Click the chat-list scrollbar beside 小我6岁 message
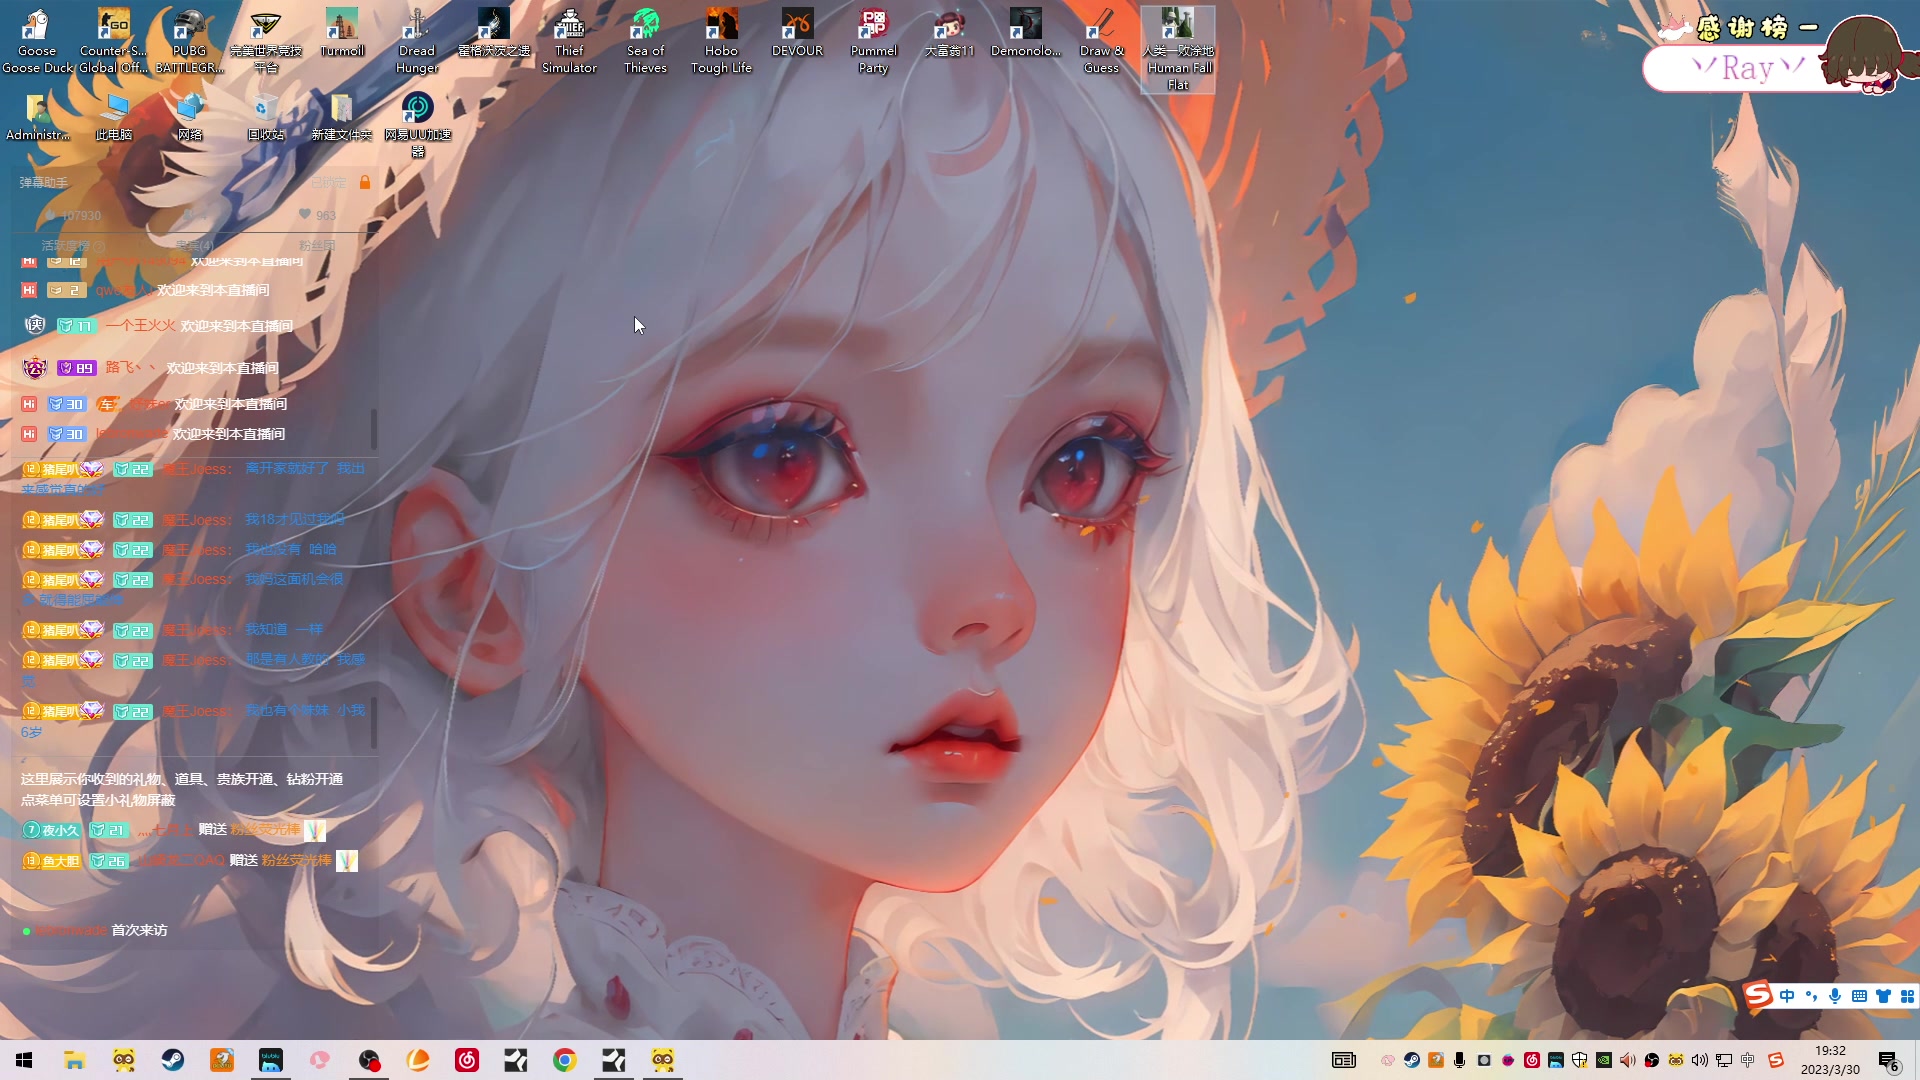The image size is (1920, 1080). (x=374, y=722)
